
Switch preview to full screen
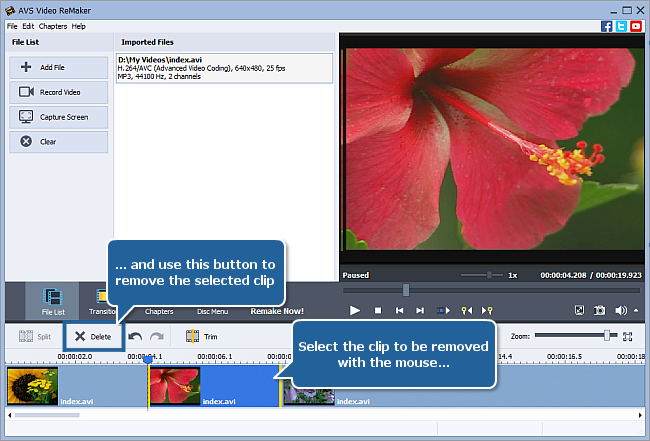click(579, 310)
